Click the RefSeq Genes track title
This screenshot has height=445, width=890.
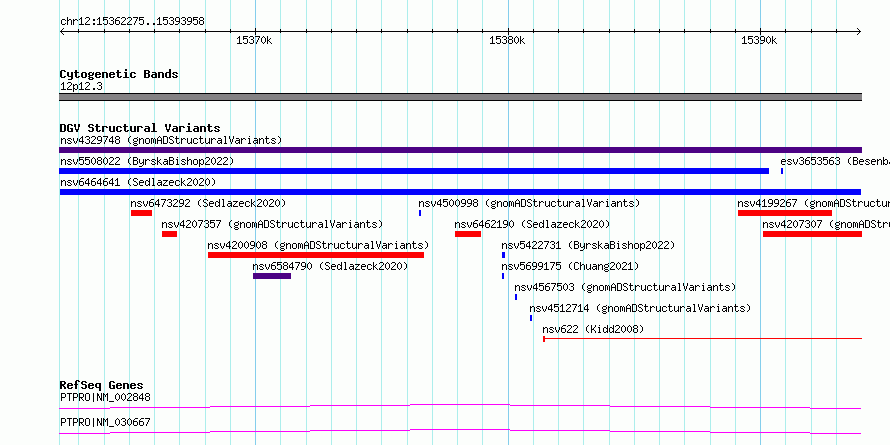pyautogui.click(x=102, y=385)
